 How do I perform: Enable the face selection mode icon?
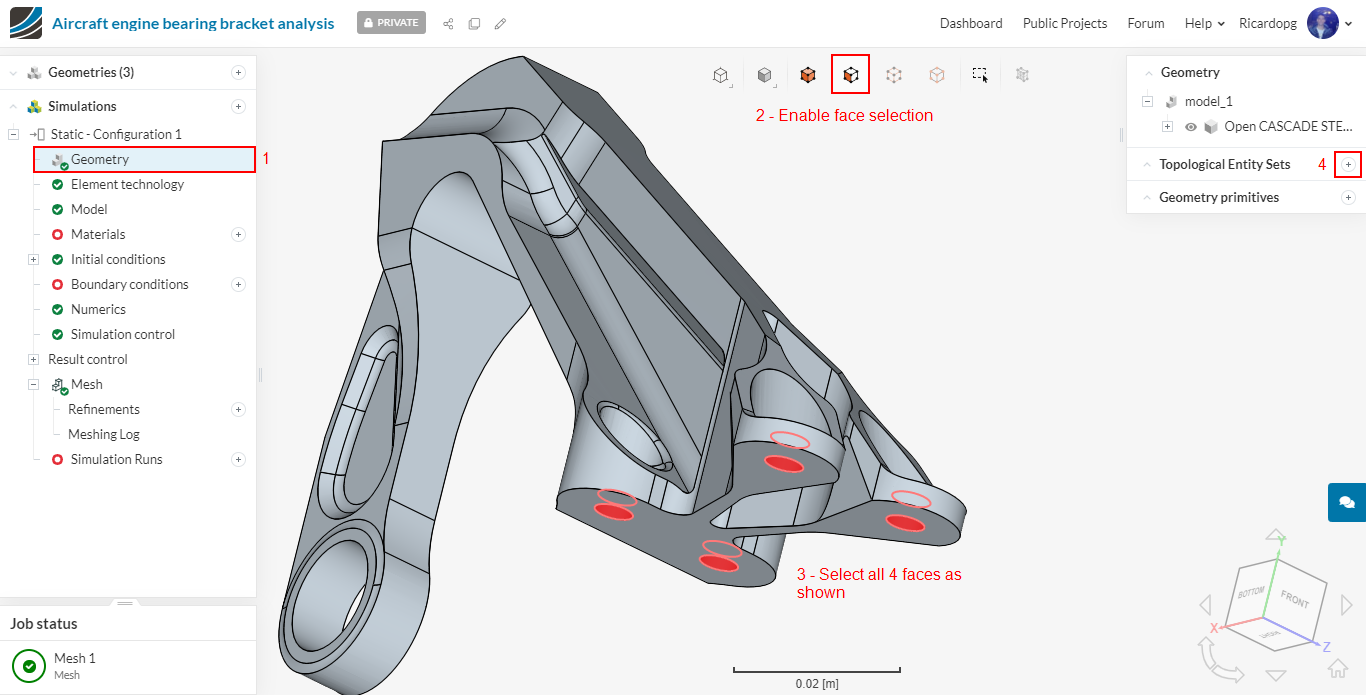[850, 74]
